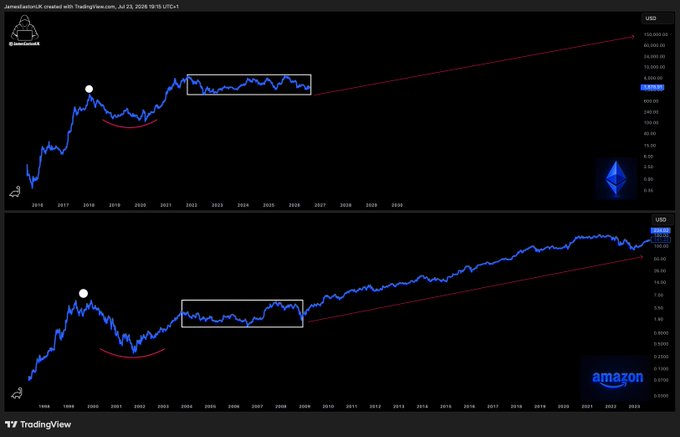Open the USD currency selector on Amazon chart
680x437 pixels.
point(660,219)
